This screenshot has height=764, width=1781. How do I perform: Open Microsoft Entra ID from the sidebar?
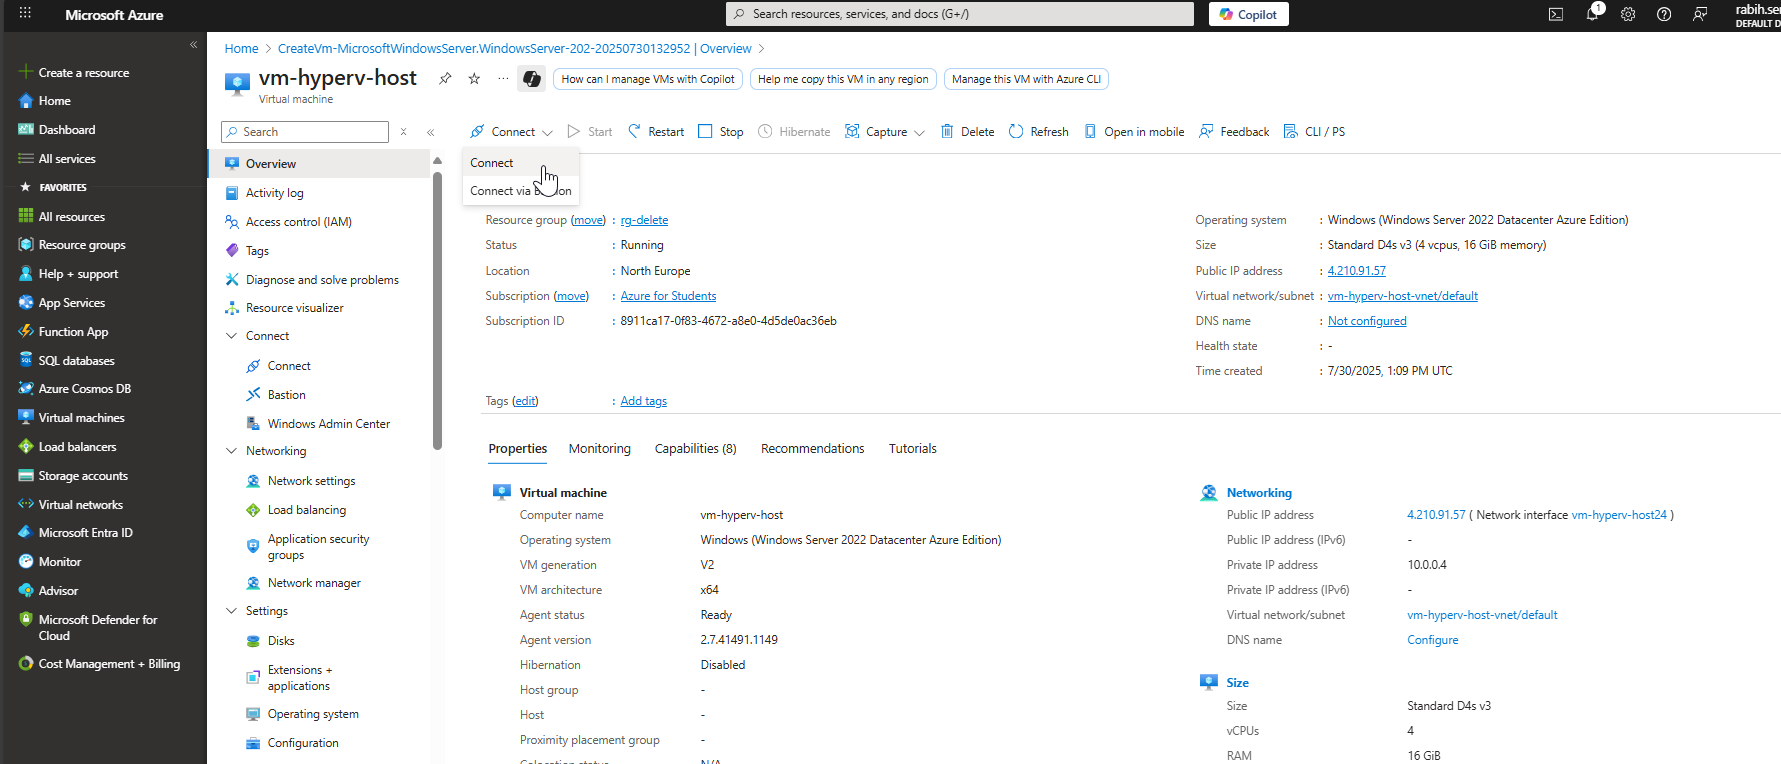click(x=85, y=533)
